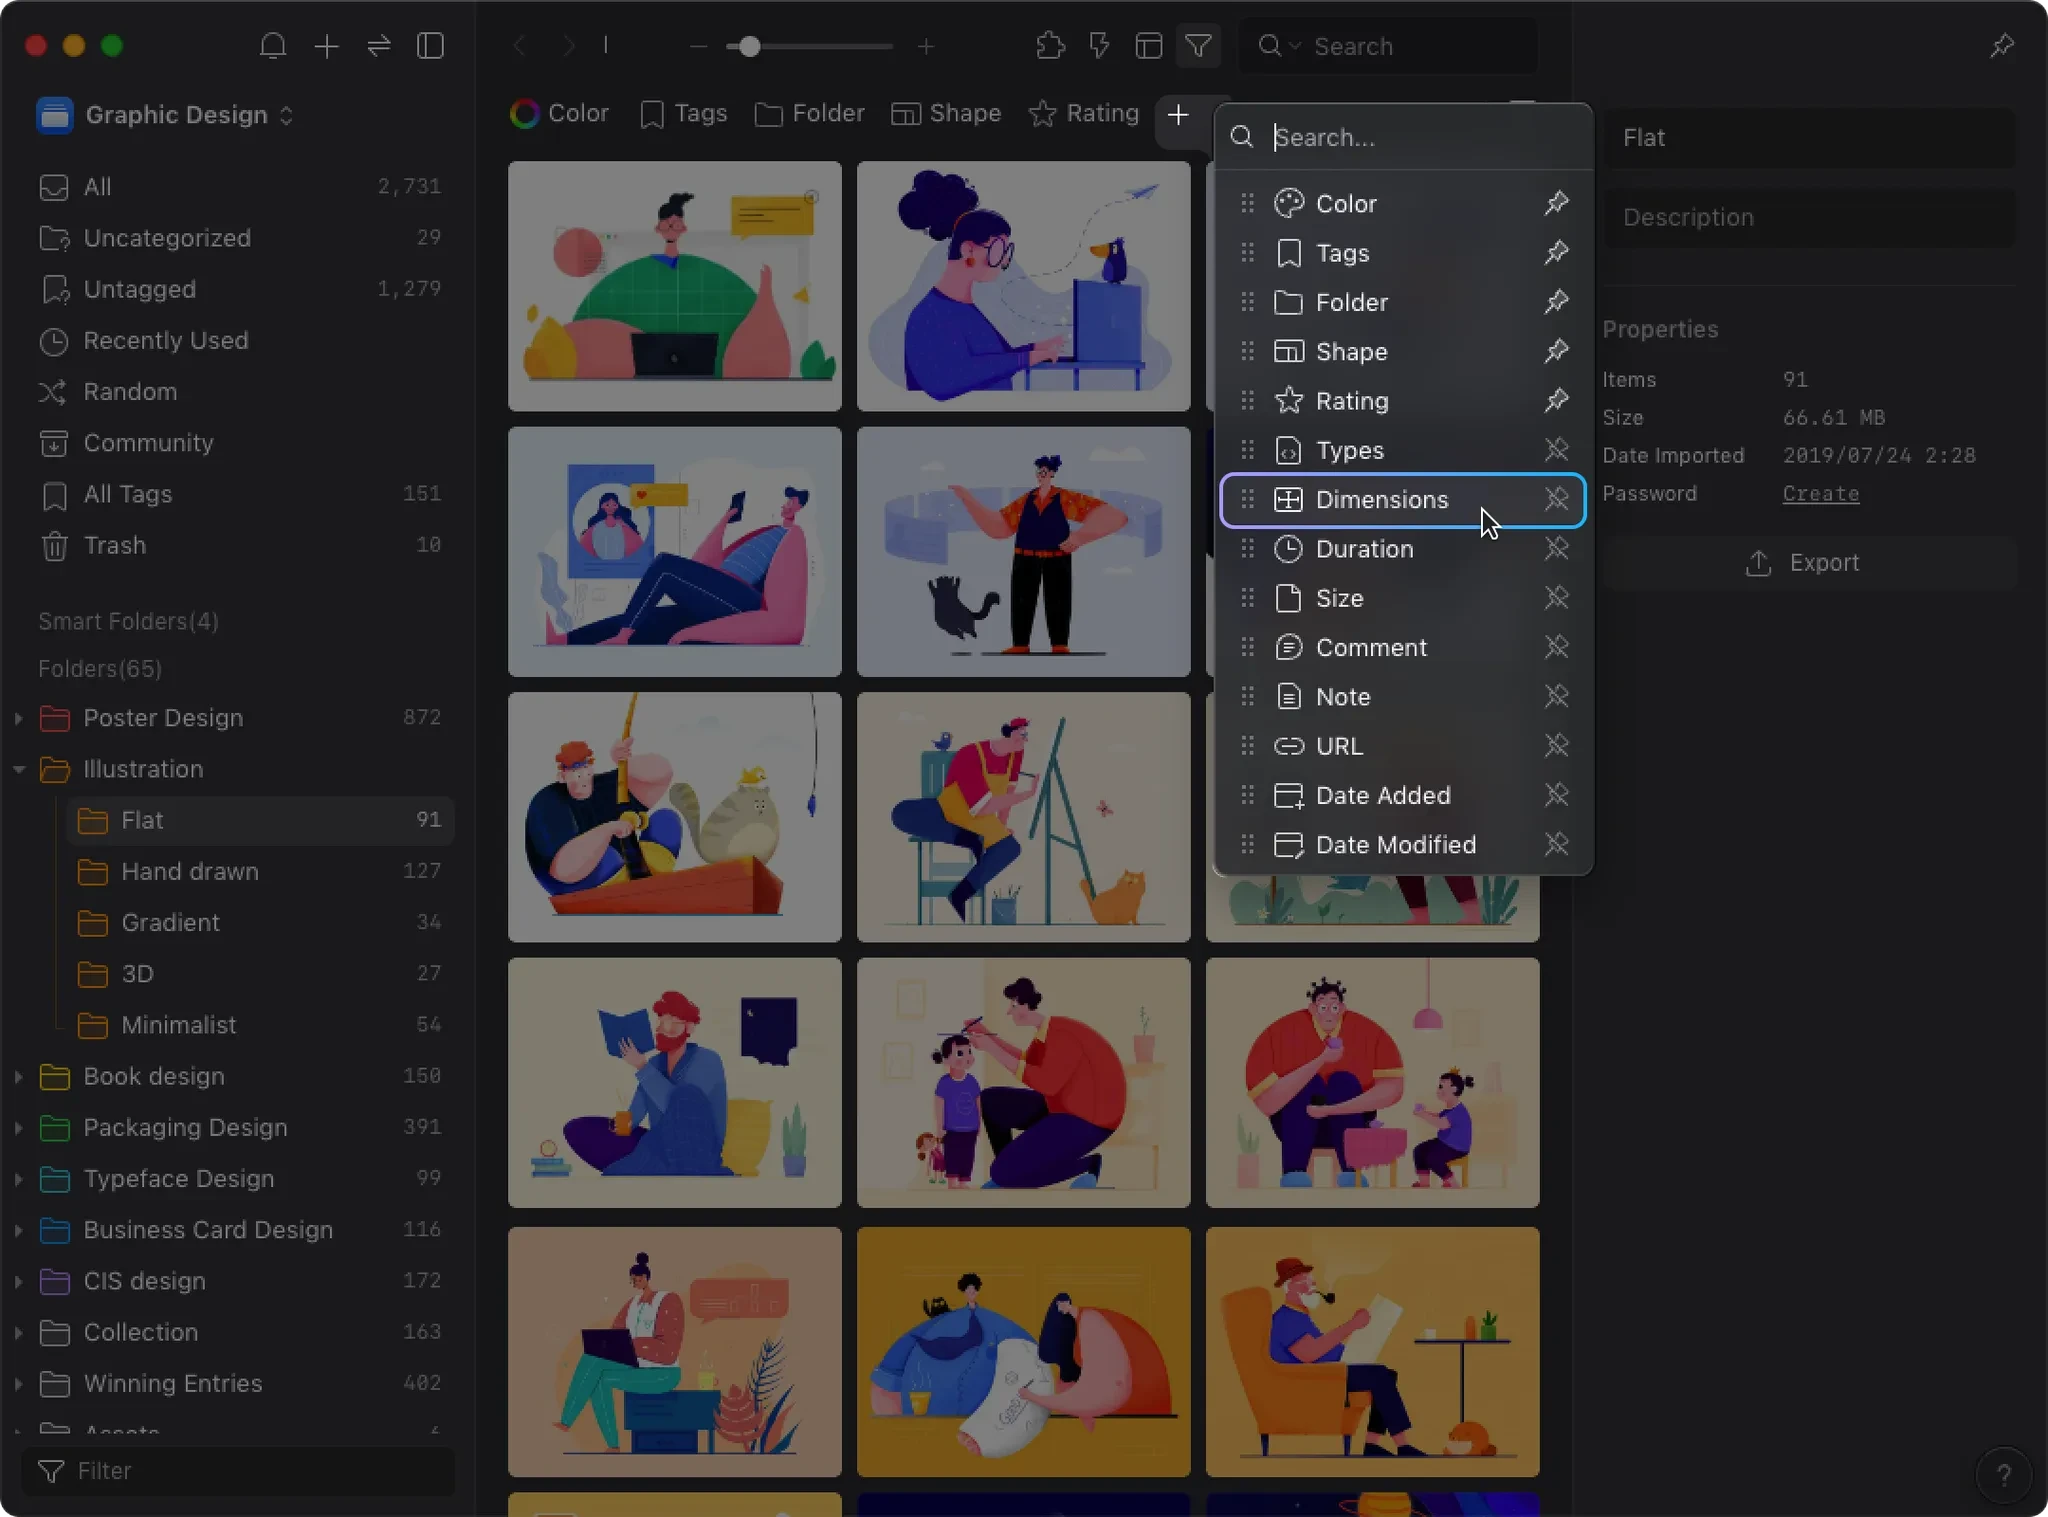Open the Shape filter in filter bar
This screenshot has height=1517, width=2048.
point(946,113)
